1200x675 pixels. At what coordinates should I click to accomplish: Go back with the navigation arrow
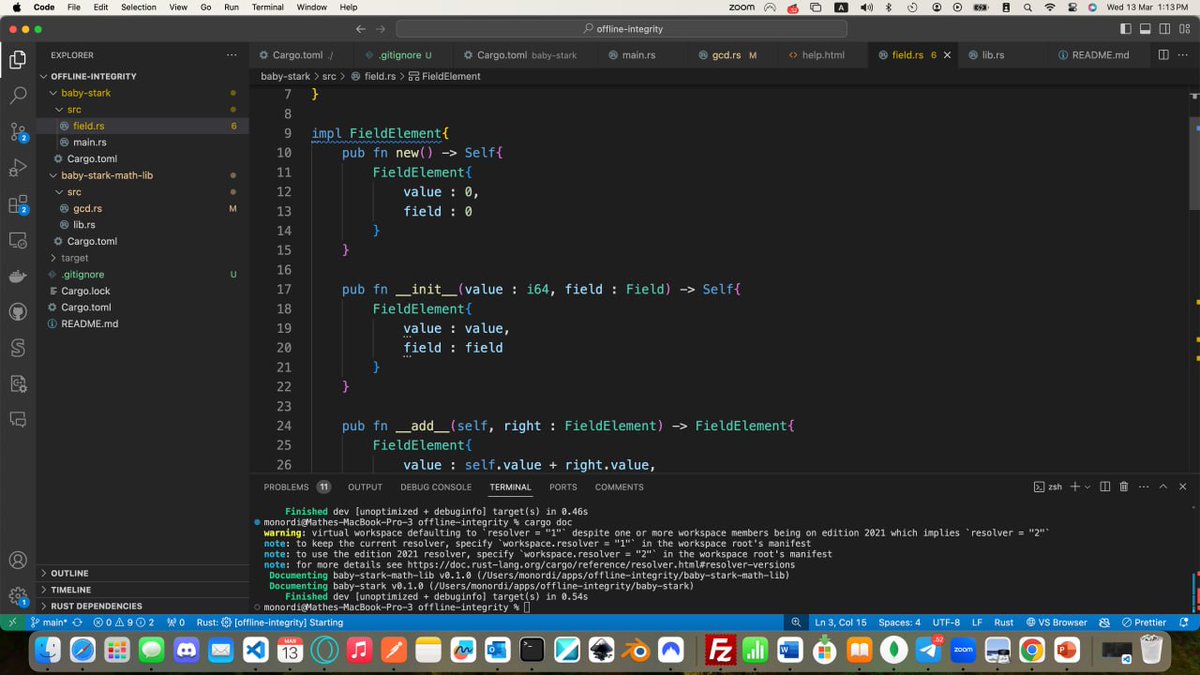tap(361, 29)
